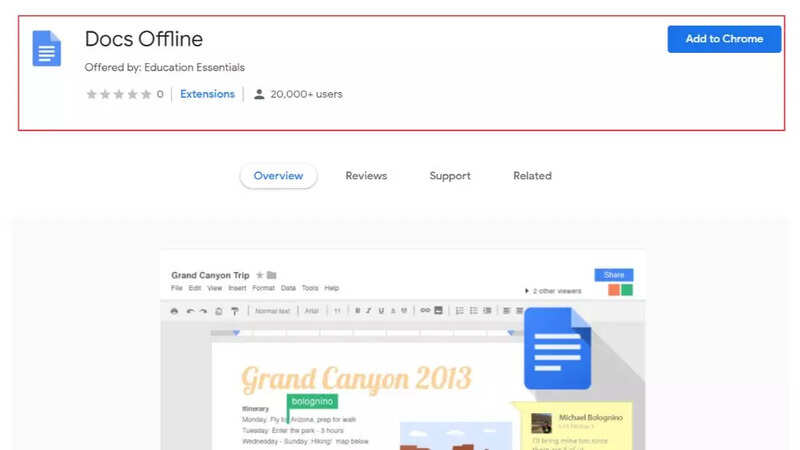
Task: Open the Tools menu in preview
Action: 310,288
